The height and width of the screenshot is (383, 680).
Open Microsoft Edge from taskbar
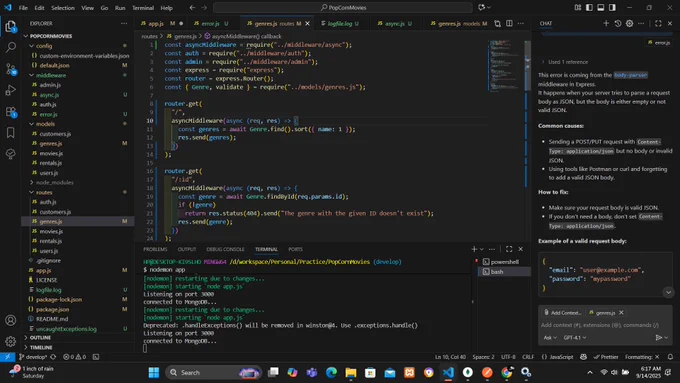point(331,373)
